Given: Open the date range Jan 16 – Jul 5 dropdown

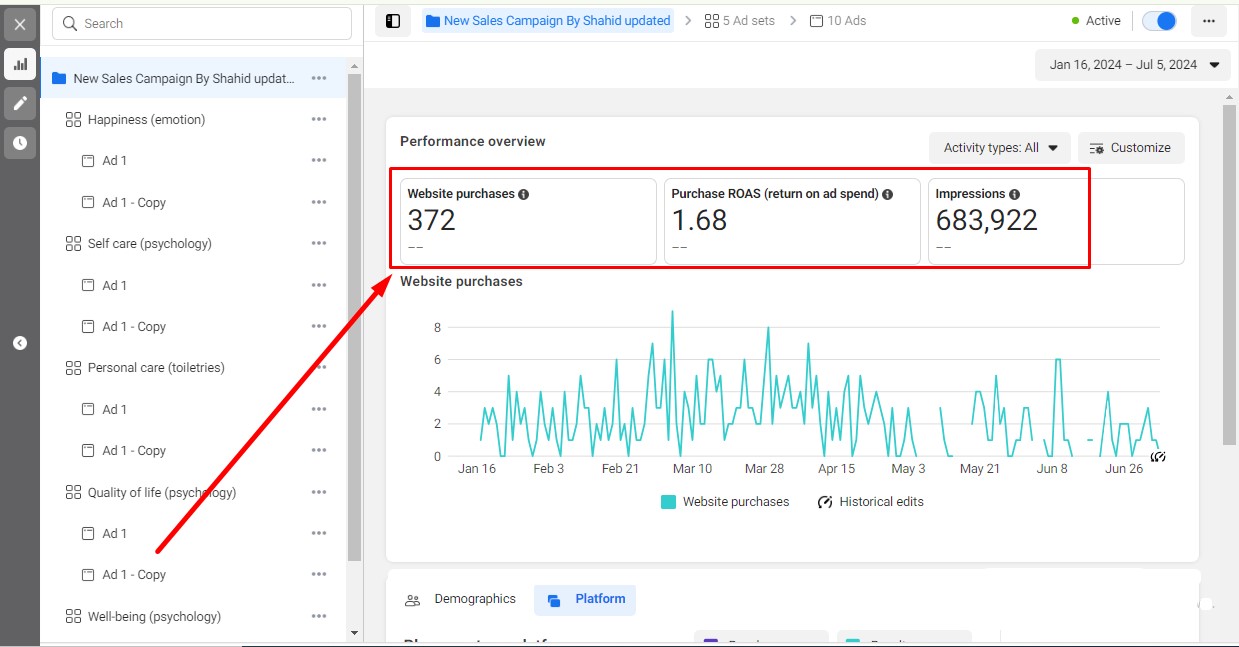Looking at the screenshot, I should tap(1132, 65).
